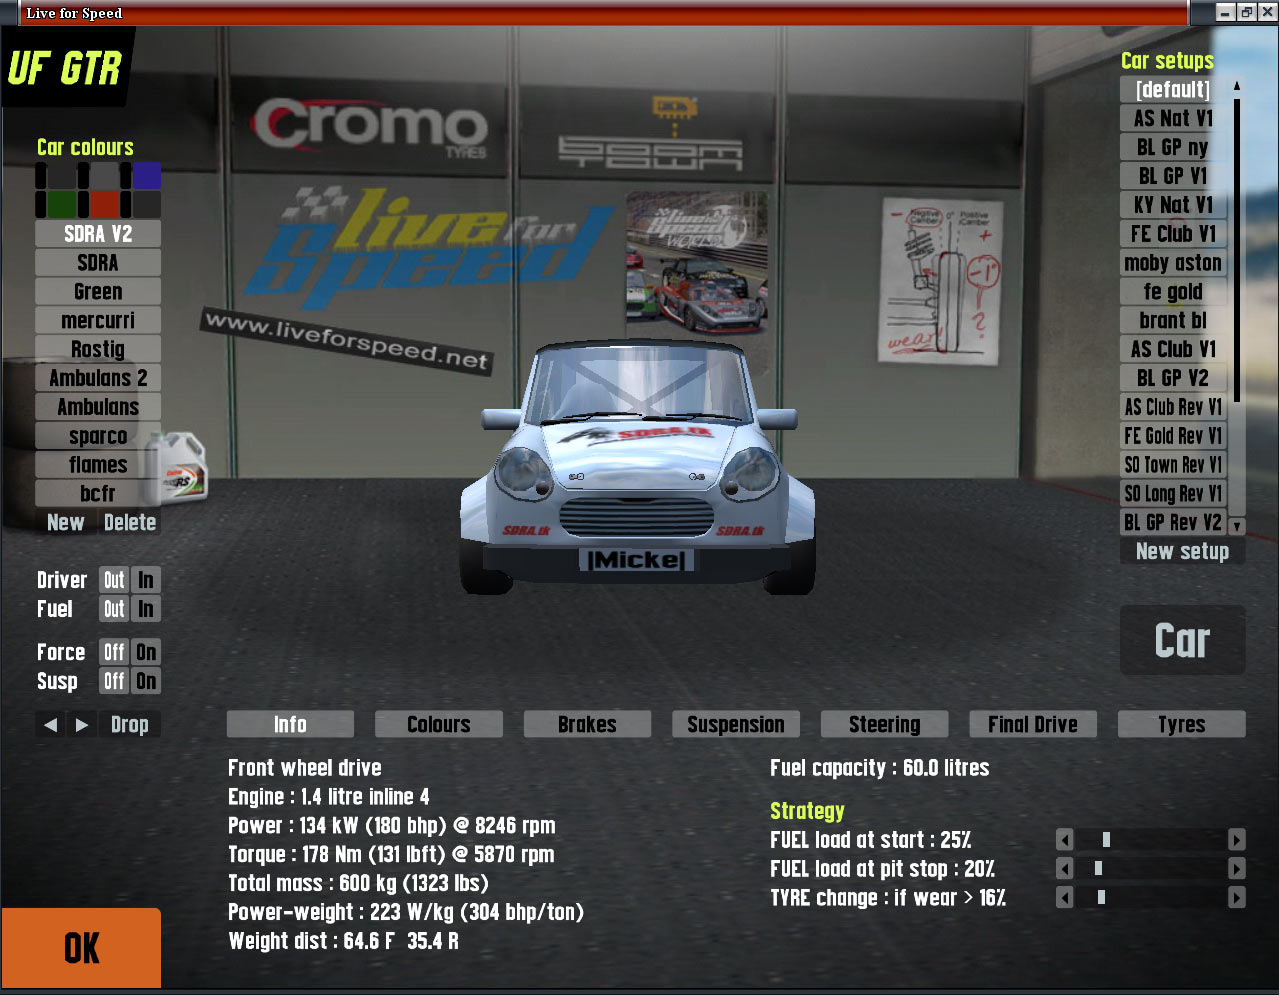Image resolution: width=1279 pixels, height=995 pixels.
Task: Open the Steering tab
Action: (x=885, y=724)
